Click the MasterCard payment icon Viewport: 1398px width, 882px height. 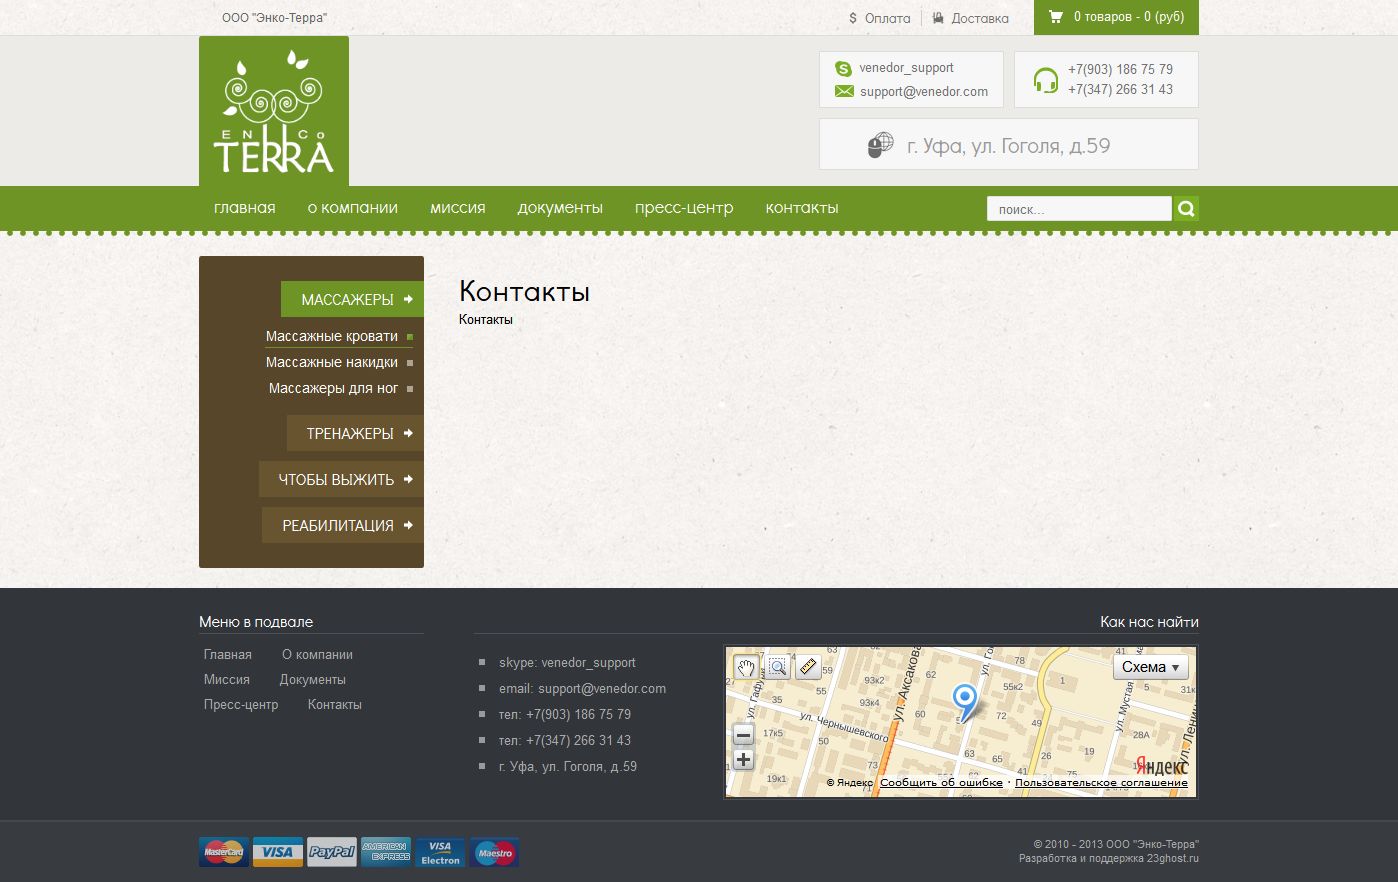point(224,852)
